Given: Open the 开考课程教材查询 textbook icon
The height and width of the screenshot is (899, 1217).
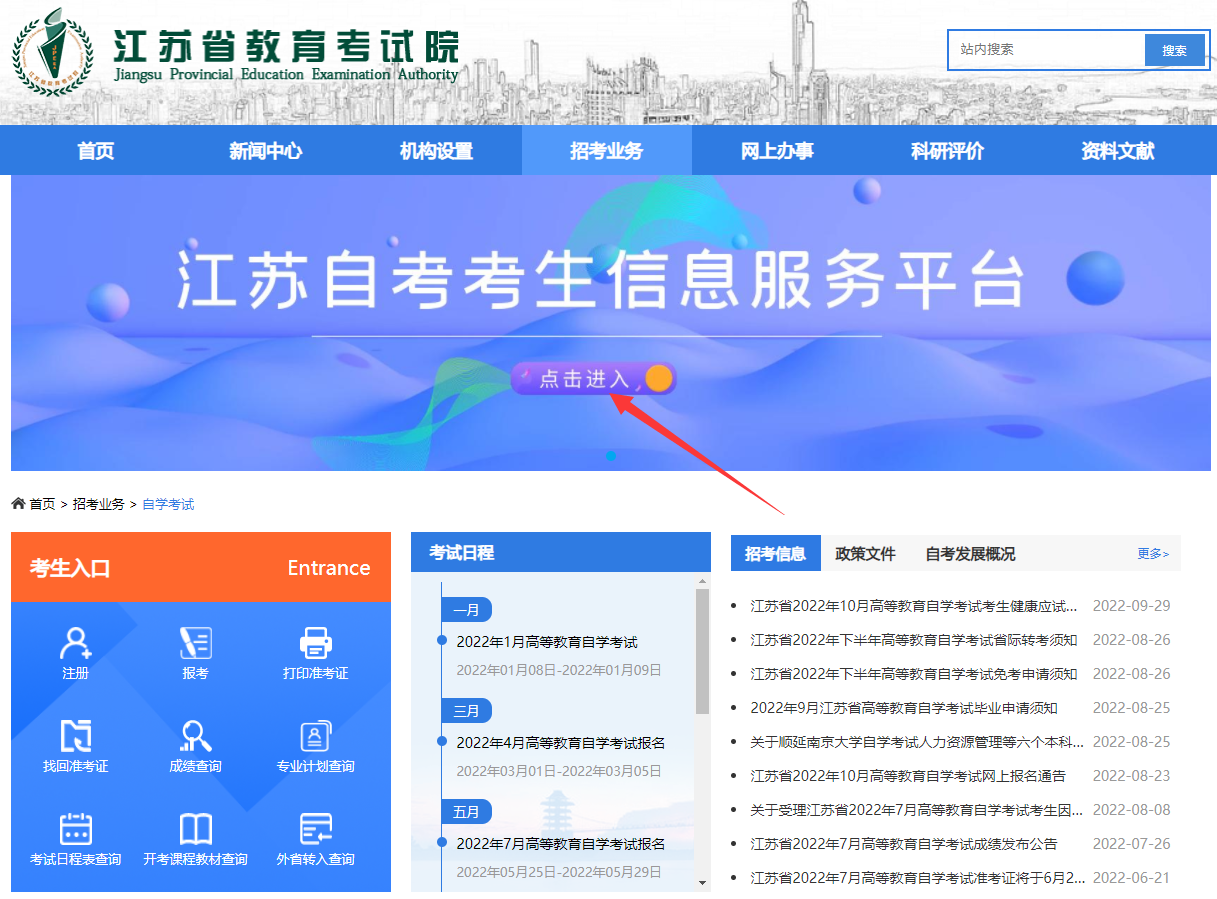Looking at the screenshot, I should 196,836.
